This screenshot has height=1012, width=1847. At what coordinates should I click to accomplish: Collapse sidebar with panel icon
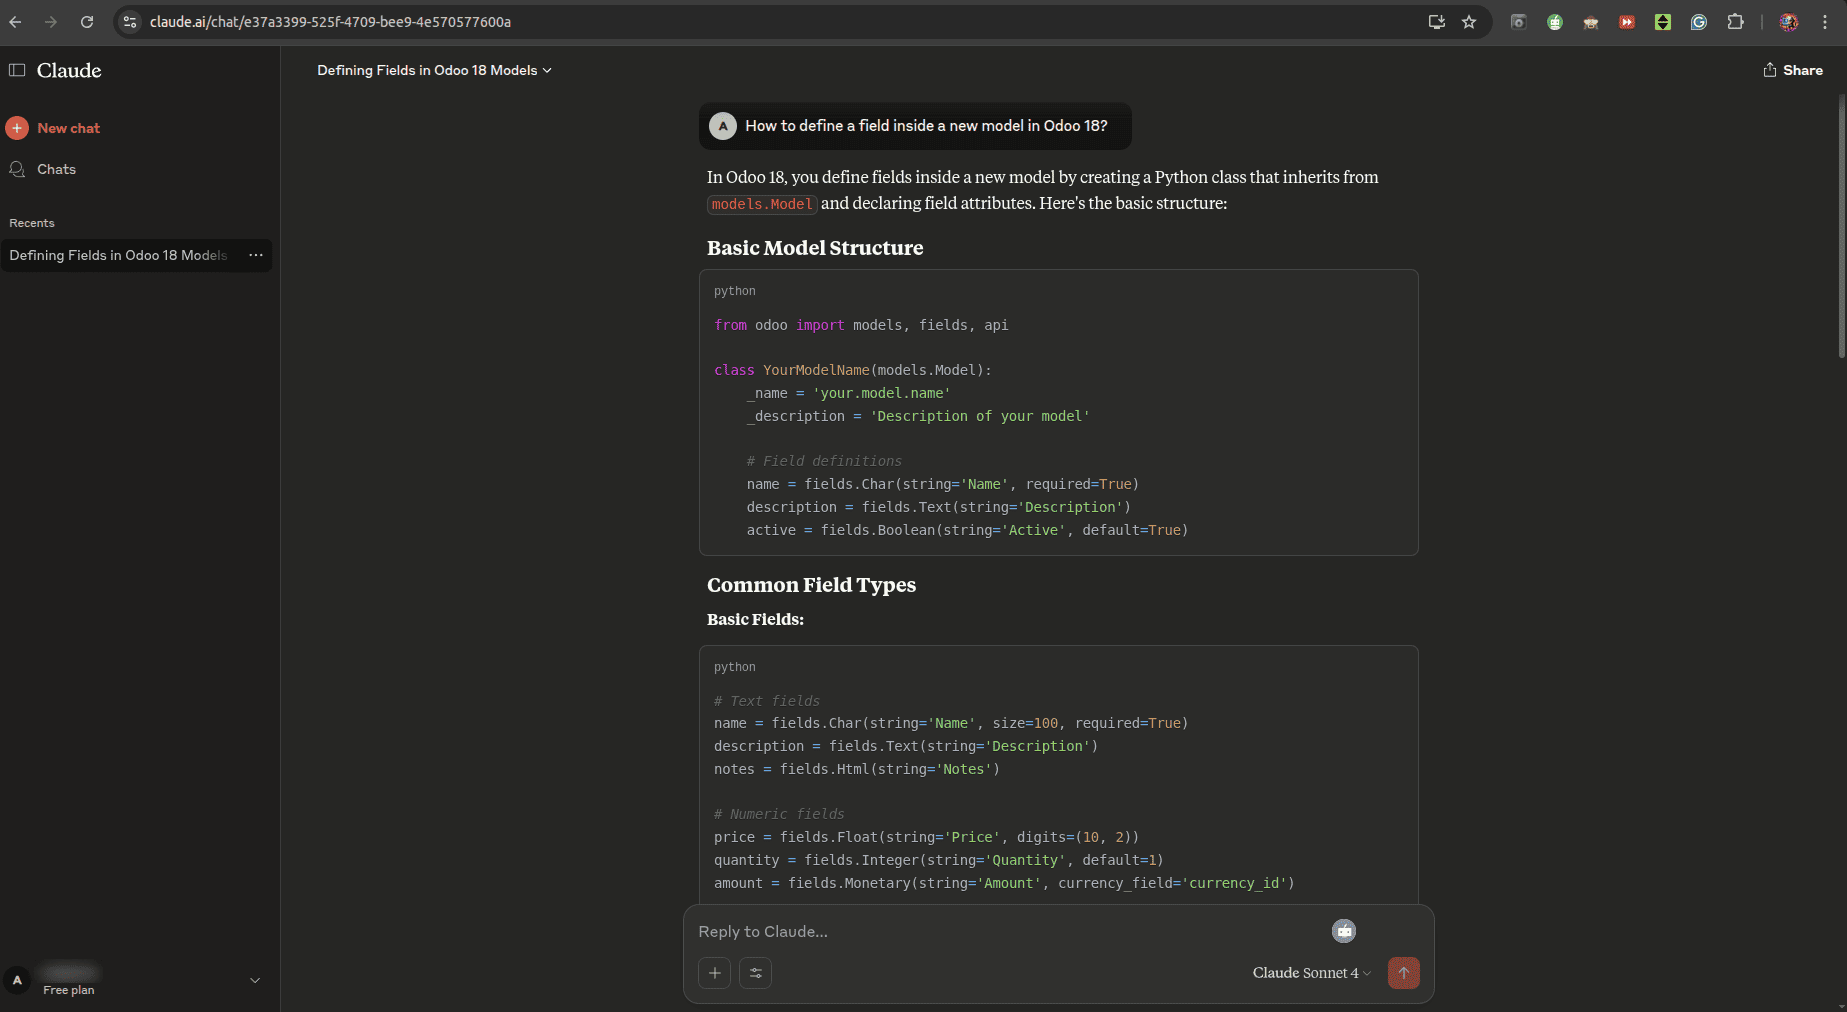17,70
